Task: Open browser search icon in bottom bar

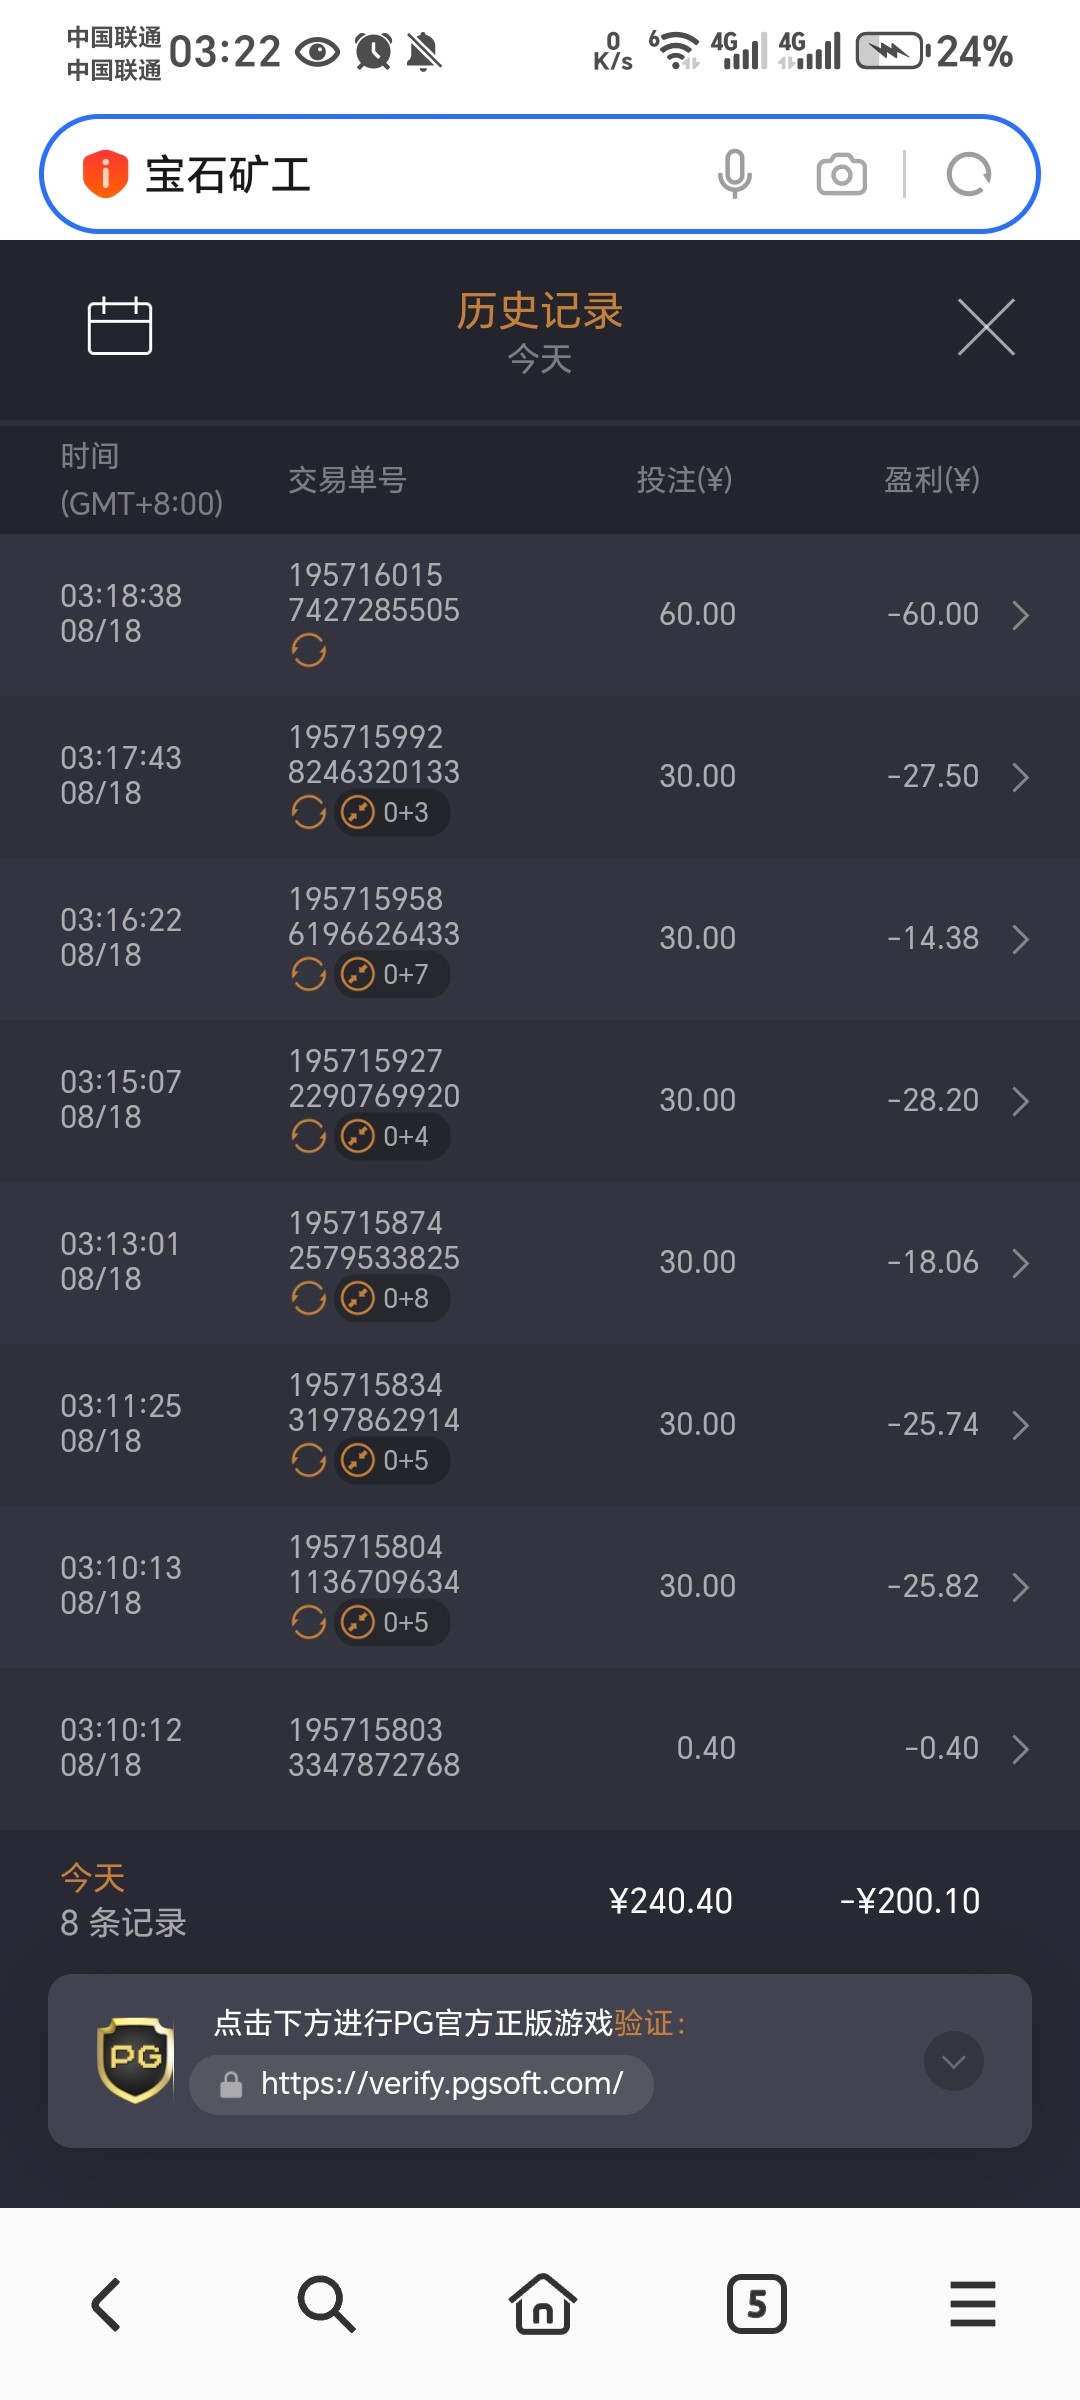Action: tap(326, 2305)
